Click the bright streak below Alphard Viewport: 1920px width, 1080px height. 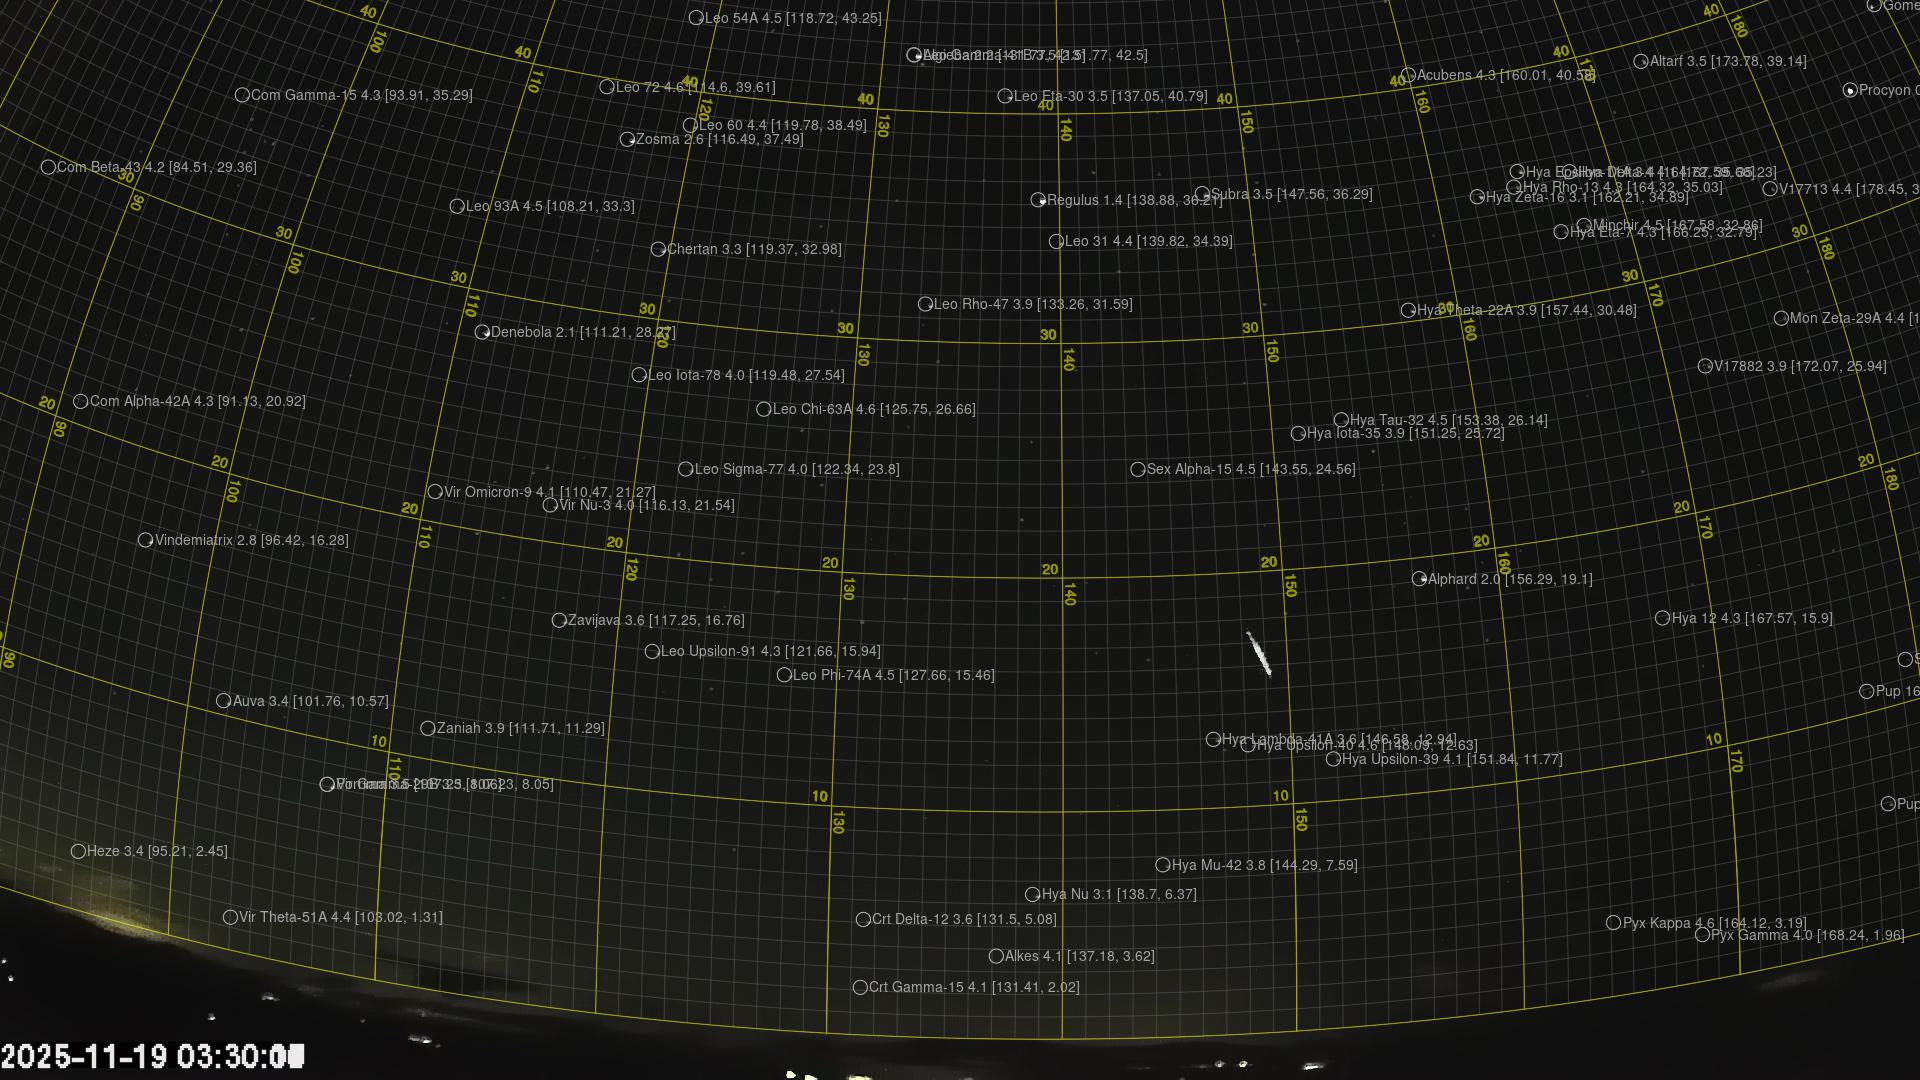pos(1259,654)
